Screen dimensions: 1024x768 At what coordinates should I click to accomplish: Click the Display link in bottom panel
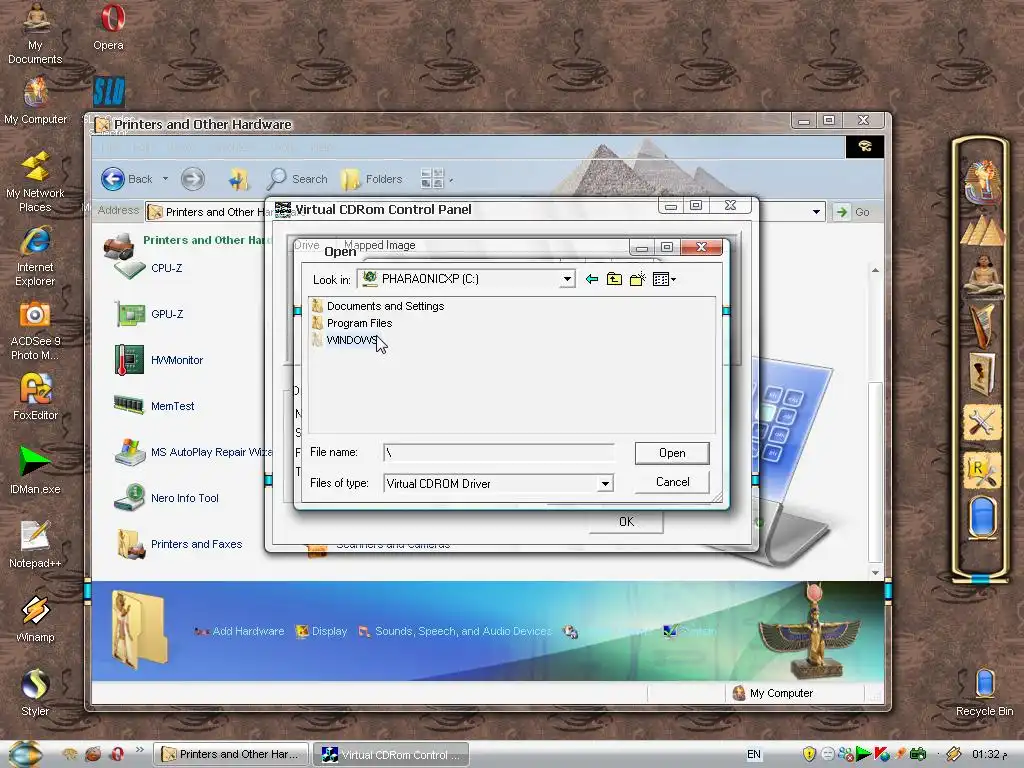(x=321, y=632)
